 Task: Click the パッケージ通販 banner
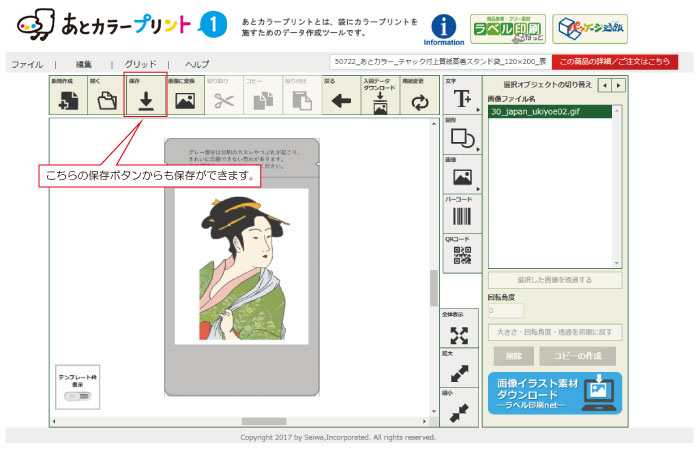pyautogui.click(x=590, y=29)
